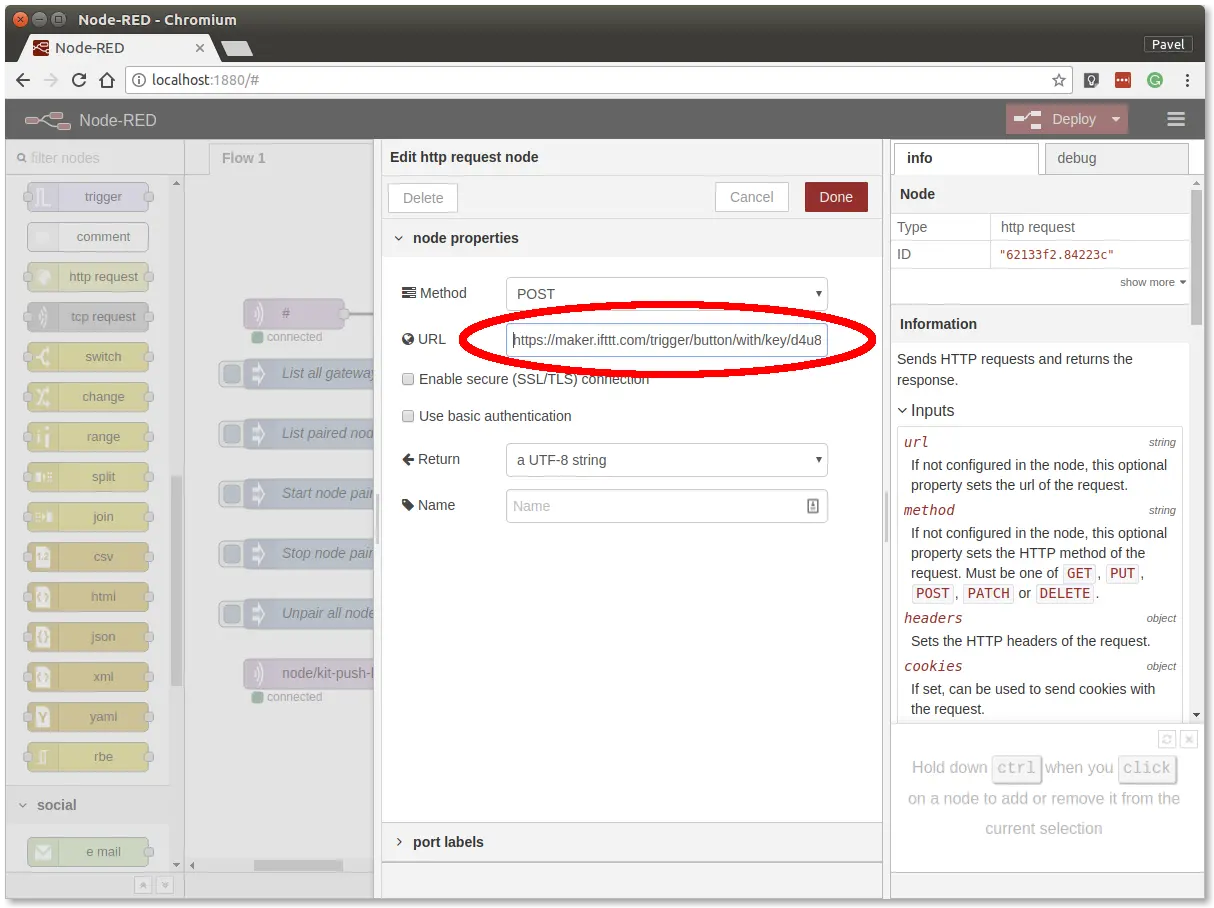Screen dimensions: 1214x908
Task: Switch to the debug sidebar tab
Action: coord(1116,158)
